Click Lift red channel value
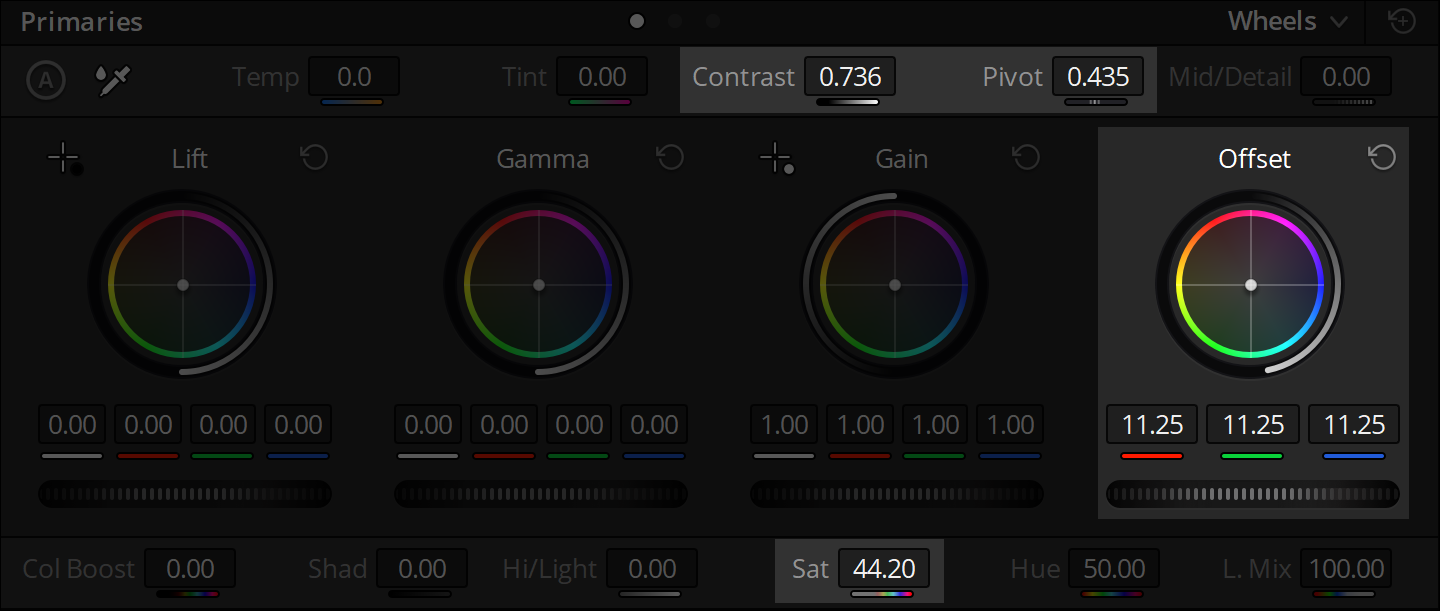 click(x=148, y=425)
